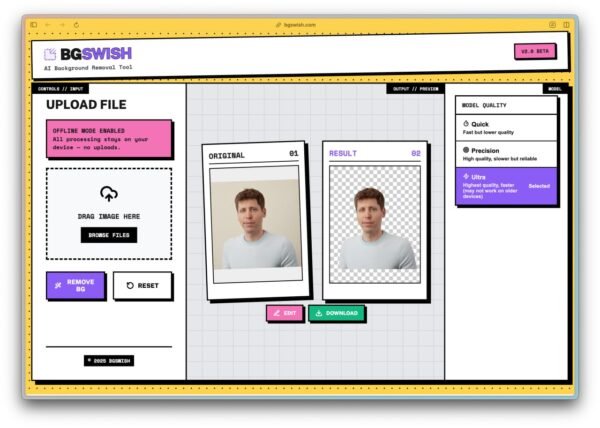Image resolution: width=600 pixels, height=428 pixels.
Task: Click the browser forward arrow
Action: (x=62, y=25)
